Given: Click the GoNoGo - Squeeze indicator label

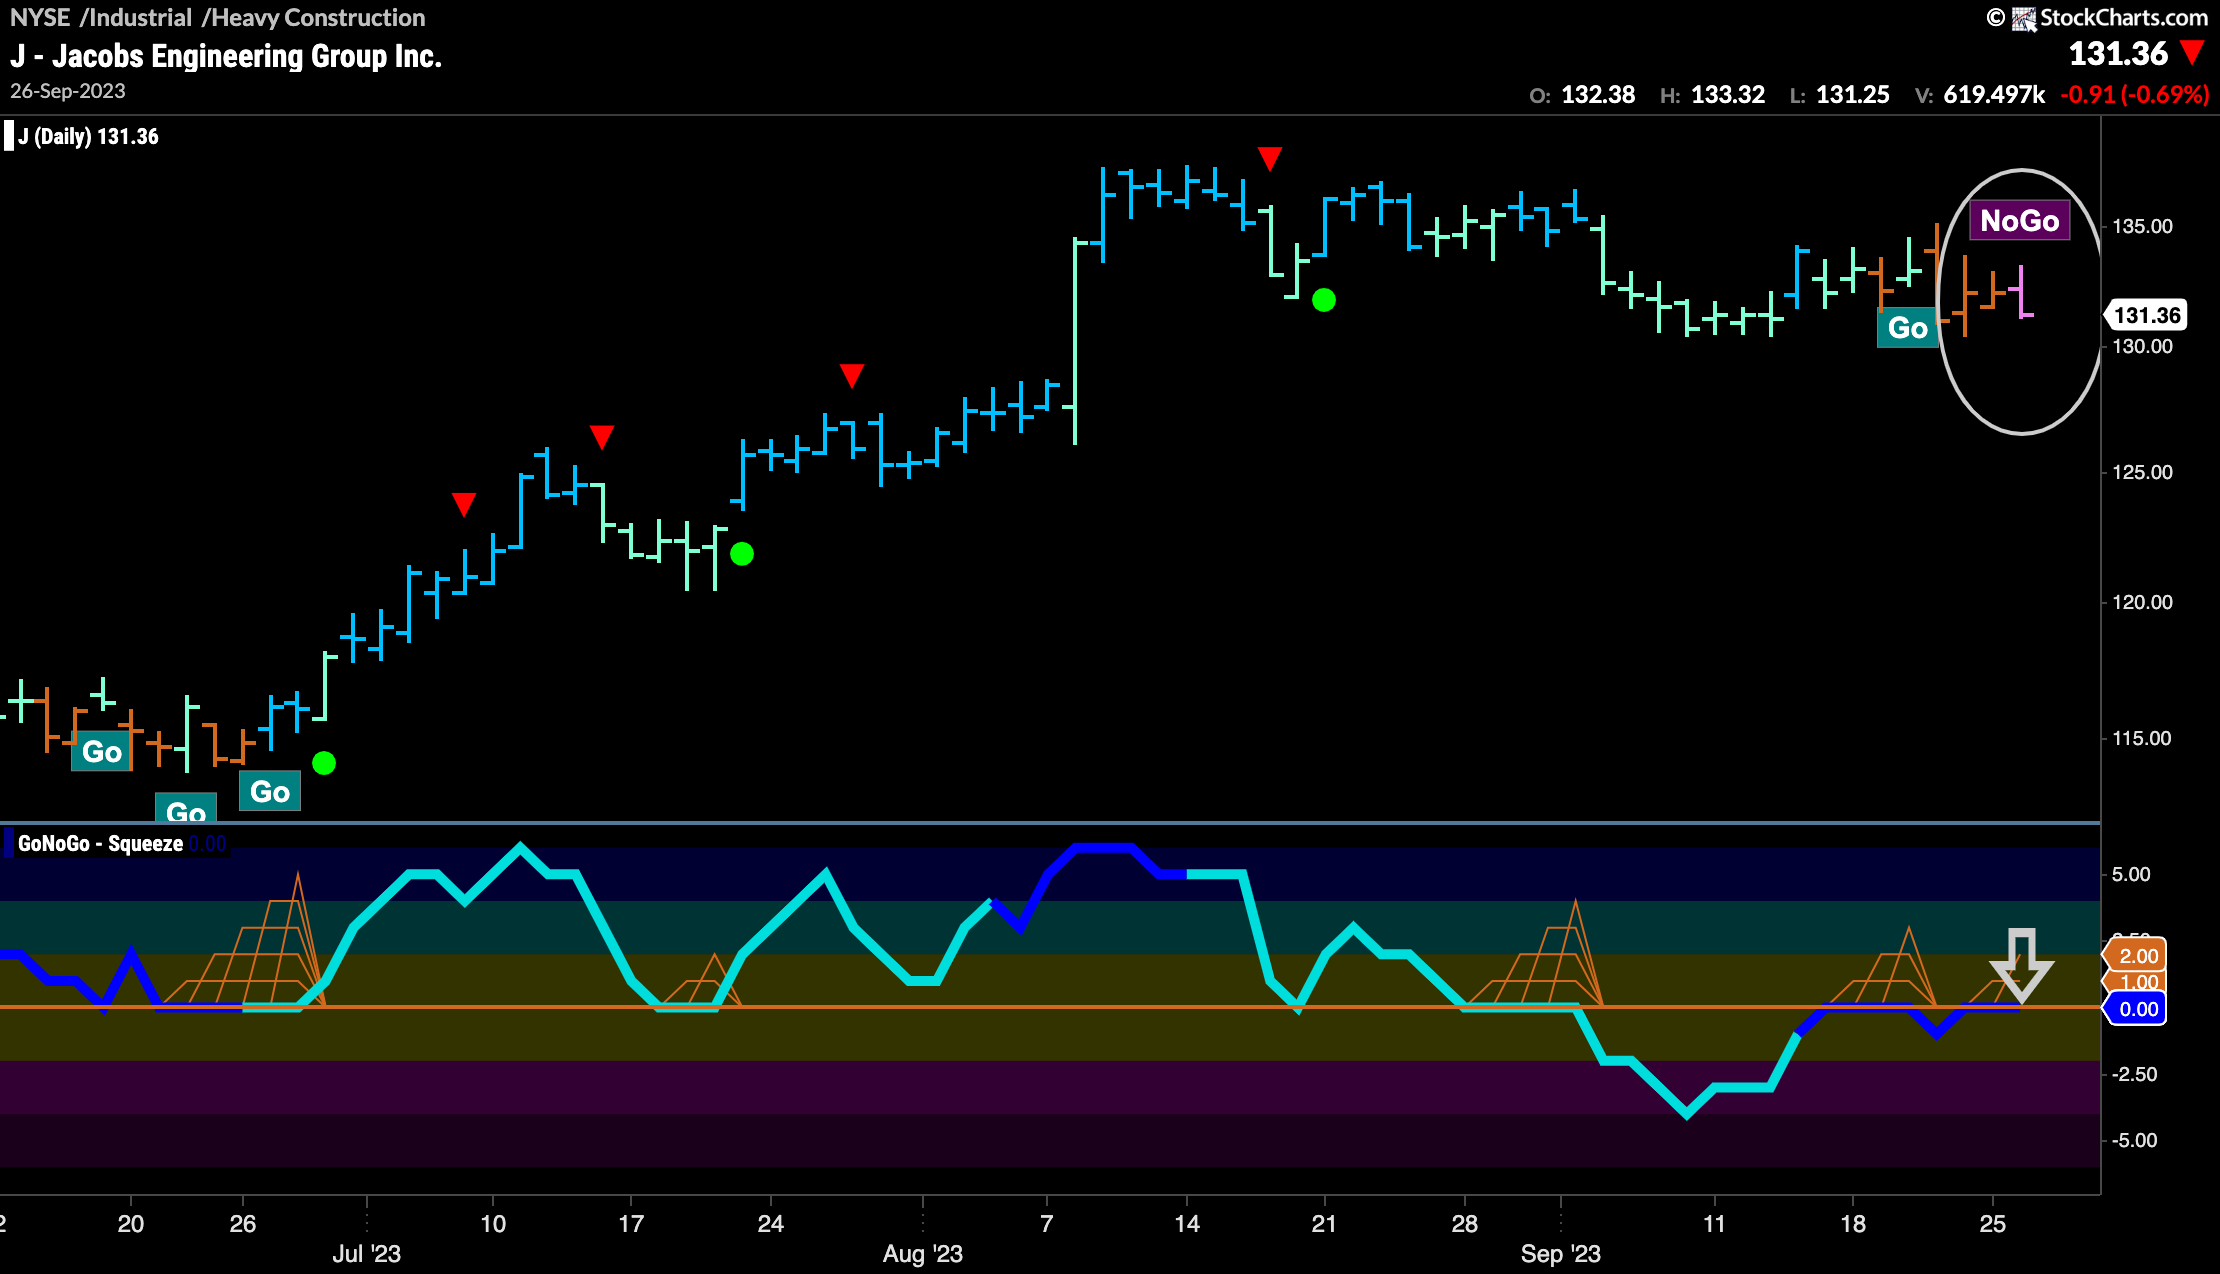Looking at the screenshot, I should click(100, 844).
